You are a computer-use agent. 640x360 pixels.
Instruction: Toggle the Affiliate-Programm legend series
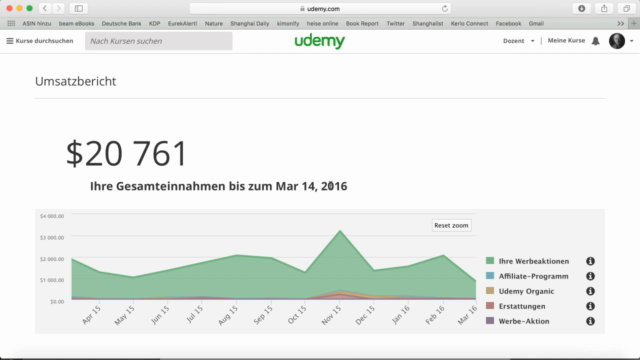click(533, 276)
